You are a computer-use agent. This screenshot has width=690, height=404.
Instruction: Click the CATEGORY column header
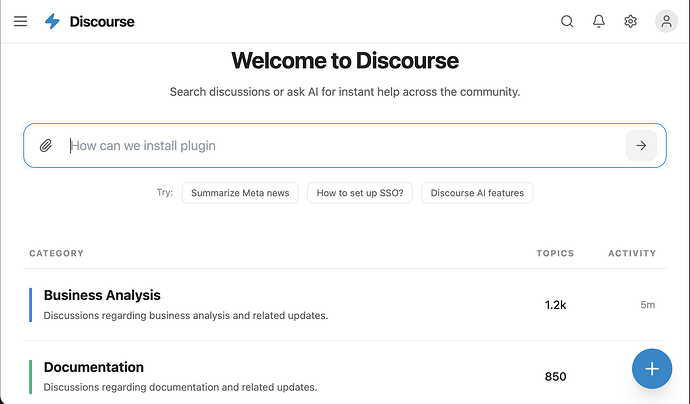56,253
